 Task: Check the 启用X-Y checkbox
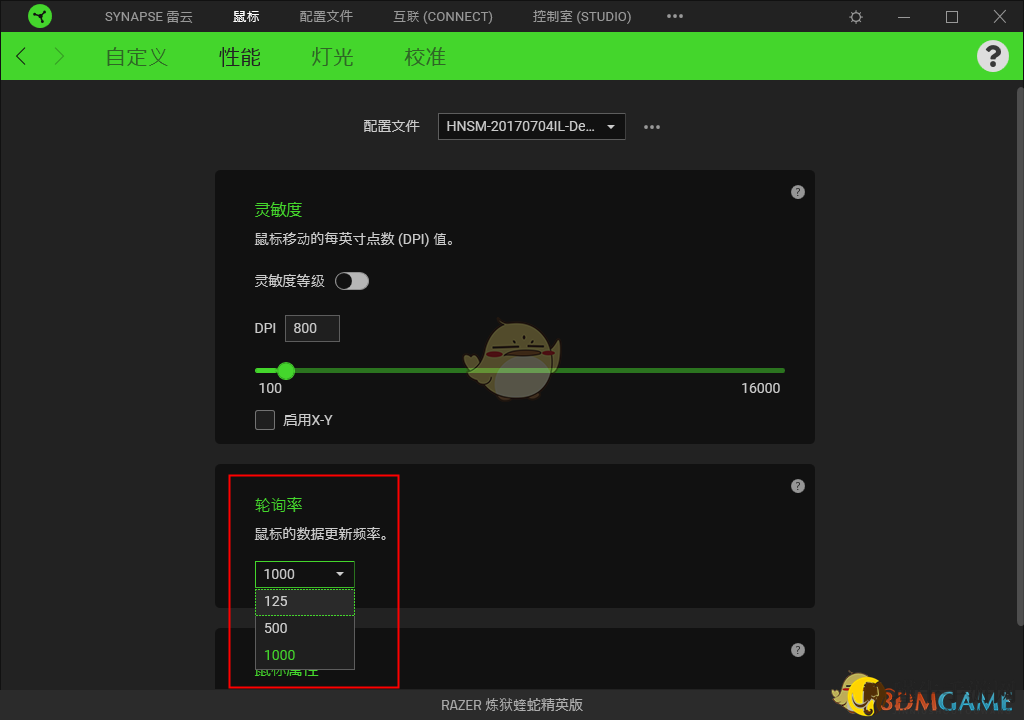point(265,420)
